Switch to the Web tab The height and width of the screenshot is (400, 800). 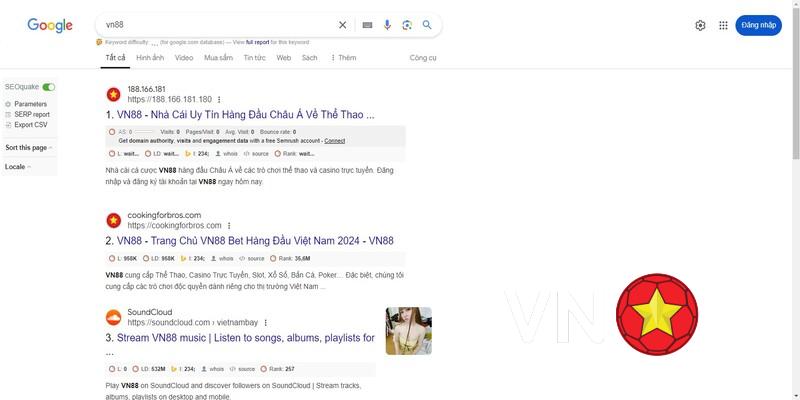pos(284,58)
